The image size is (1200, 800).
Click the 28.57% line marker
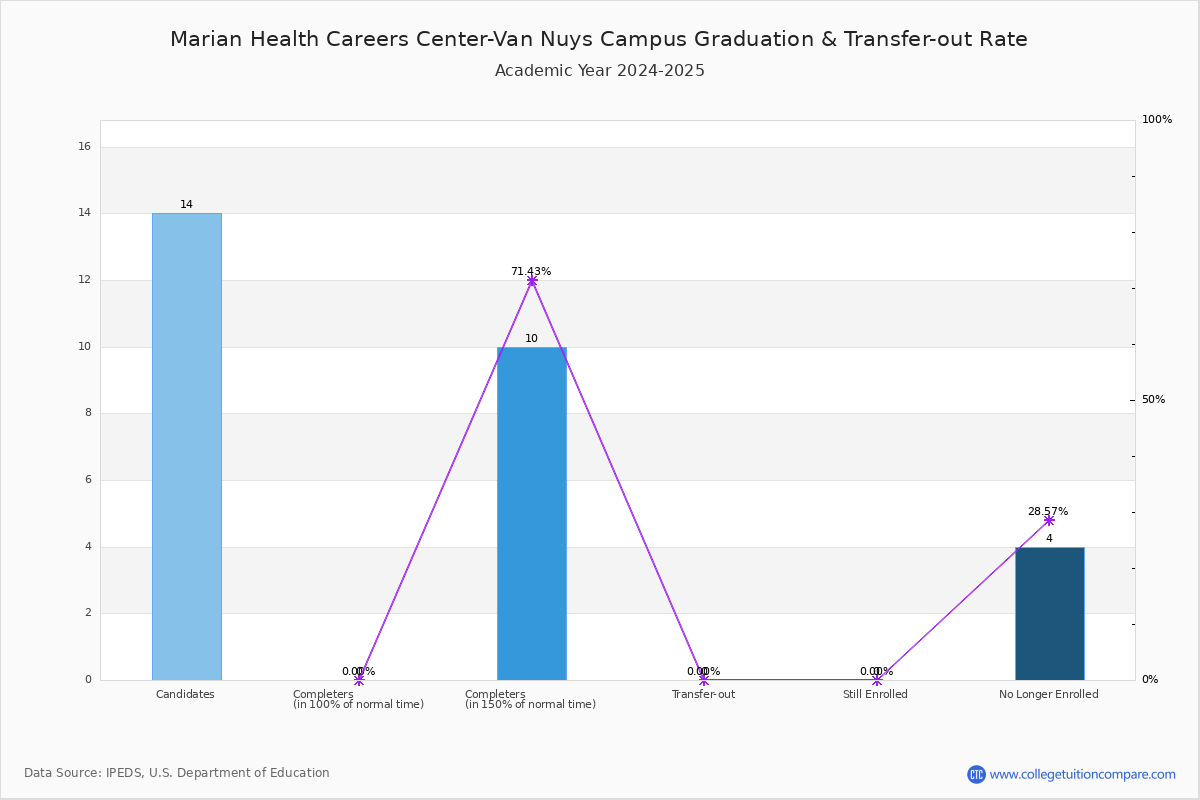click(x=1049, y=520)
